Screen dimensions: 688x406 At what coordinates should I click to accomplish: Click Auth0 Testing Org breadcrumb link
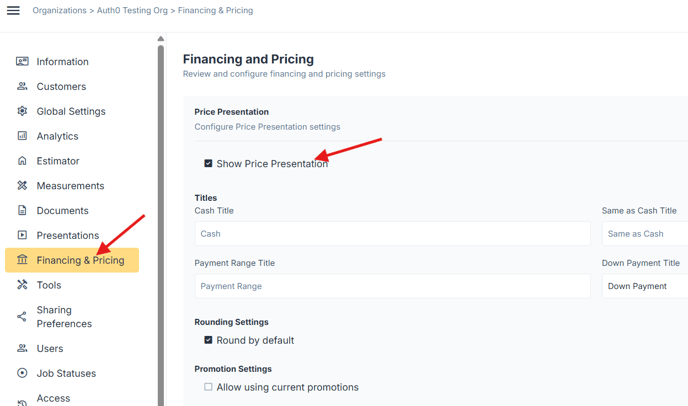[x=132, y=11]
